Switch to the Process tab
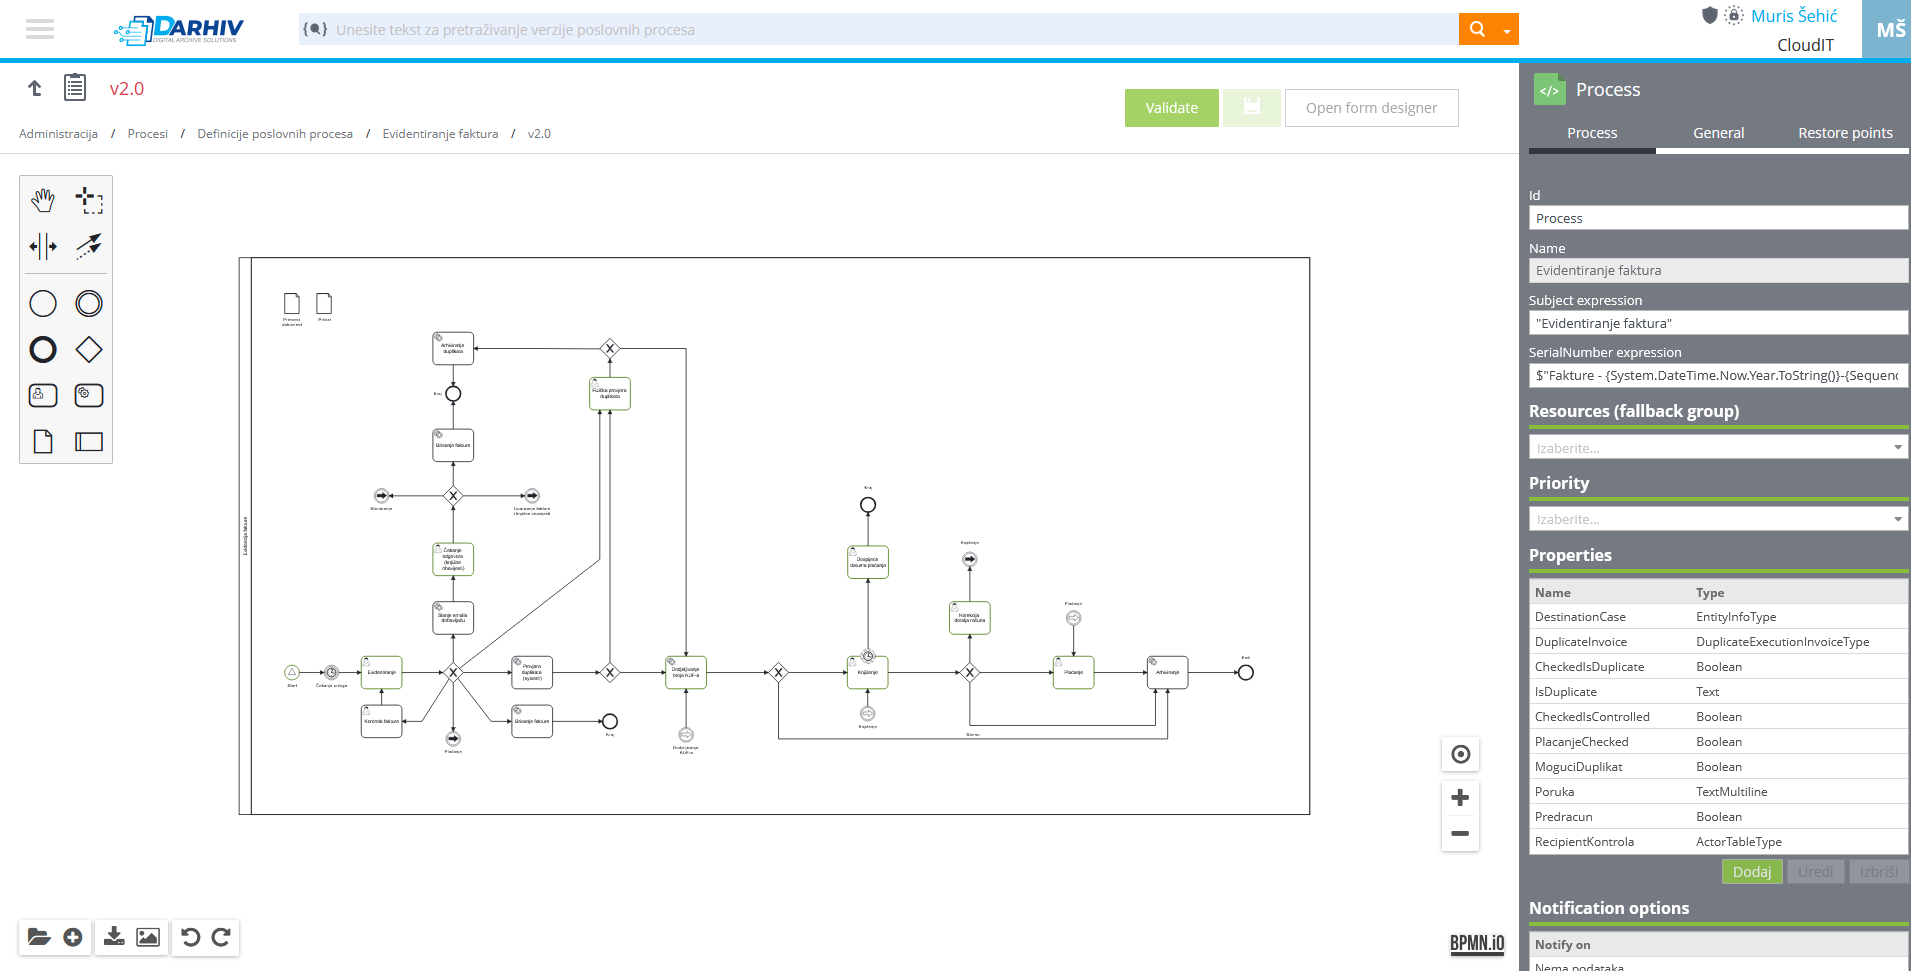Viewport: 1911px width, 971px height. click(x=1592, y=133)
